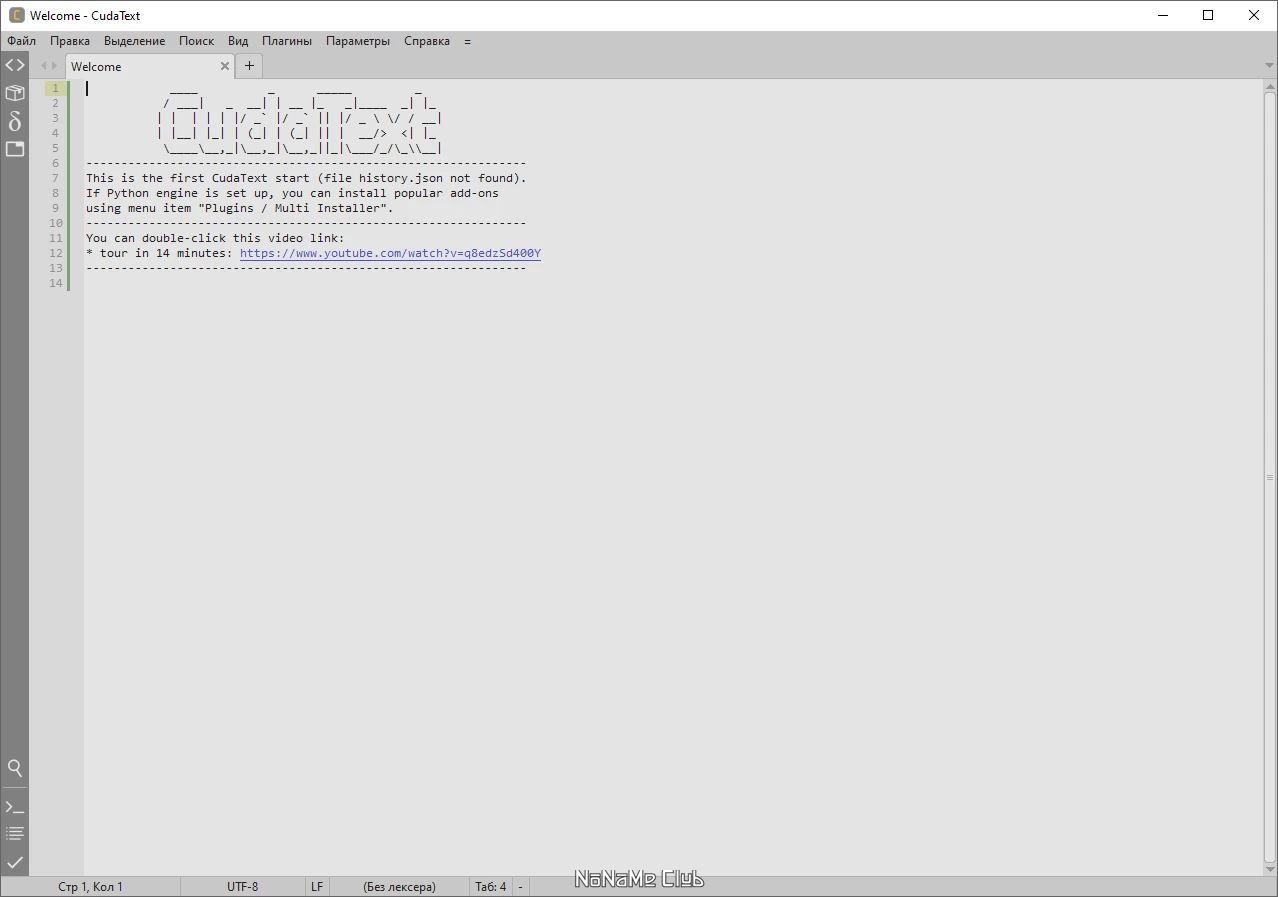Open Search panel magnifier icon
The width and height of the screenshot is (1278, 897).
click(x=15, y=768)
